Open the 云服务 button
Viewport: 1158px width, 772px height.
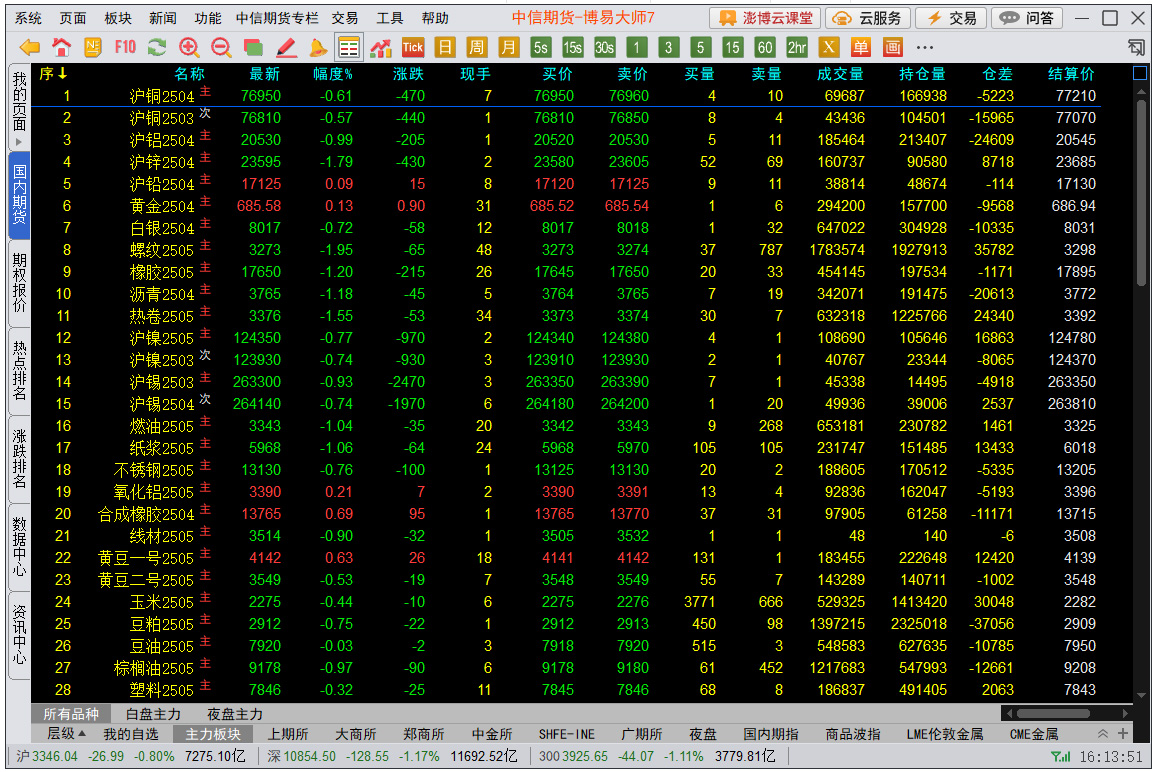click(868, 18)
